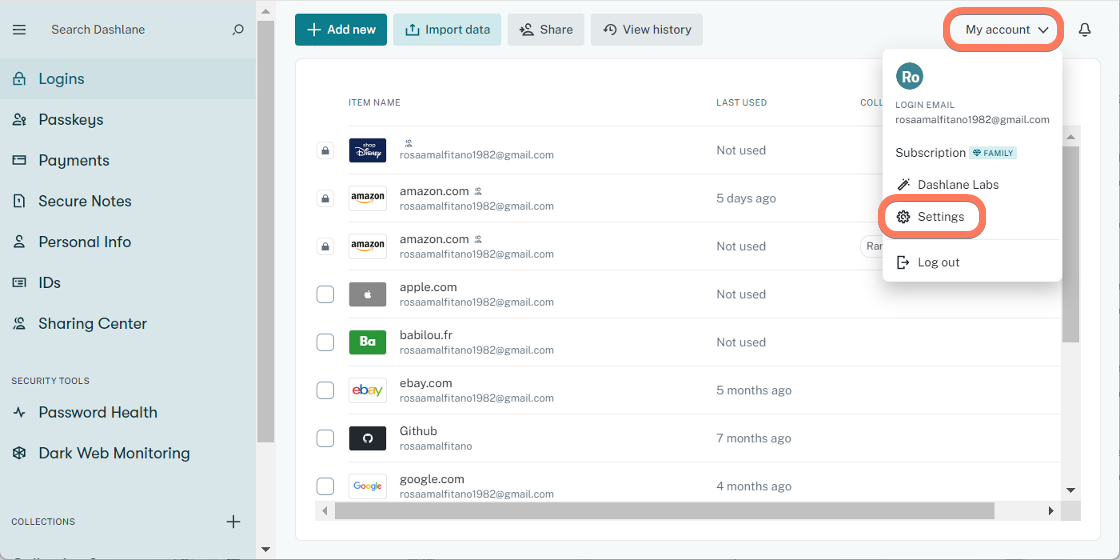Screen dimensions: 1120x560
Task: Click the Github logo icon
Action: (x=367, y=438)
